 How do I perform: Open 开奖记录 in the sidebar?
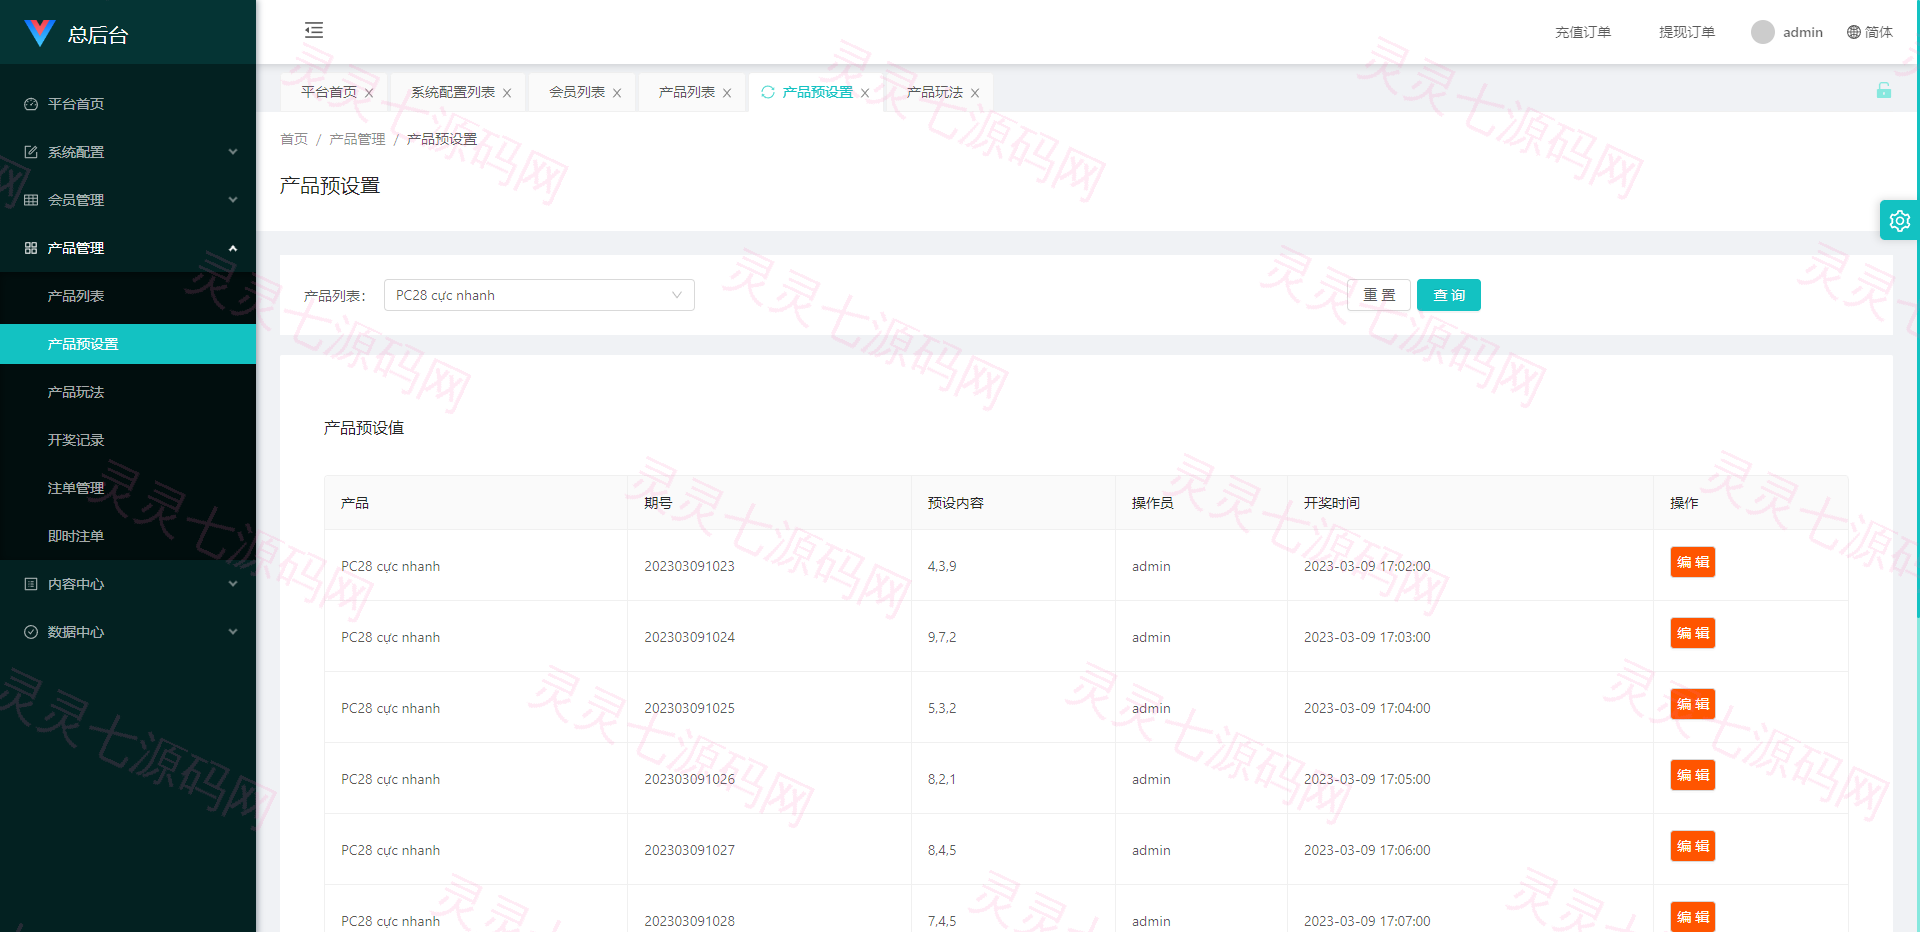[128, 440]
